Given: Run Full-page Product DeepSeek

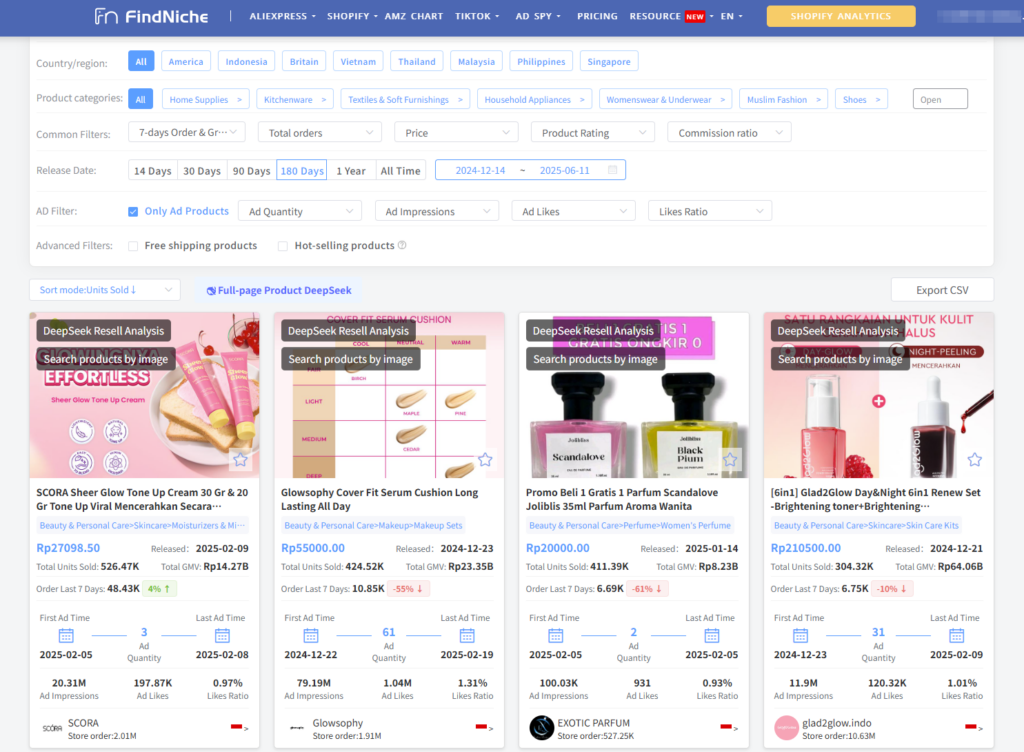Looking at the screenshot, I should click(279, 290).
